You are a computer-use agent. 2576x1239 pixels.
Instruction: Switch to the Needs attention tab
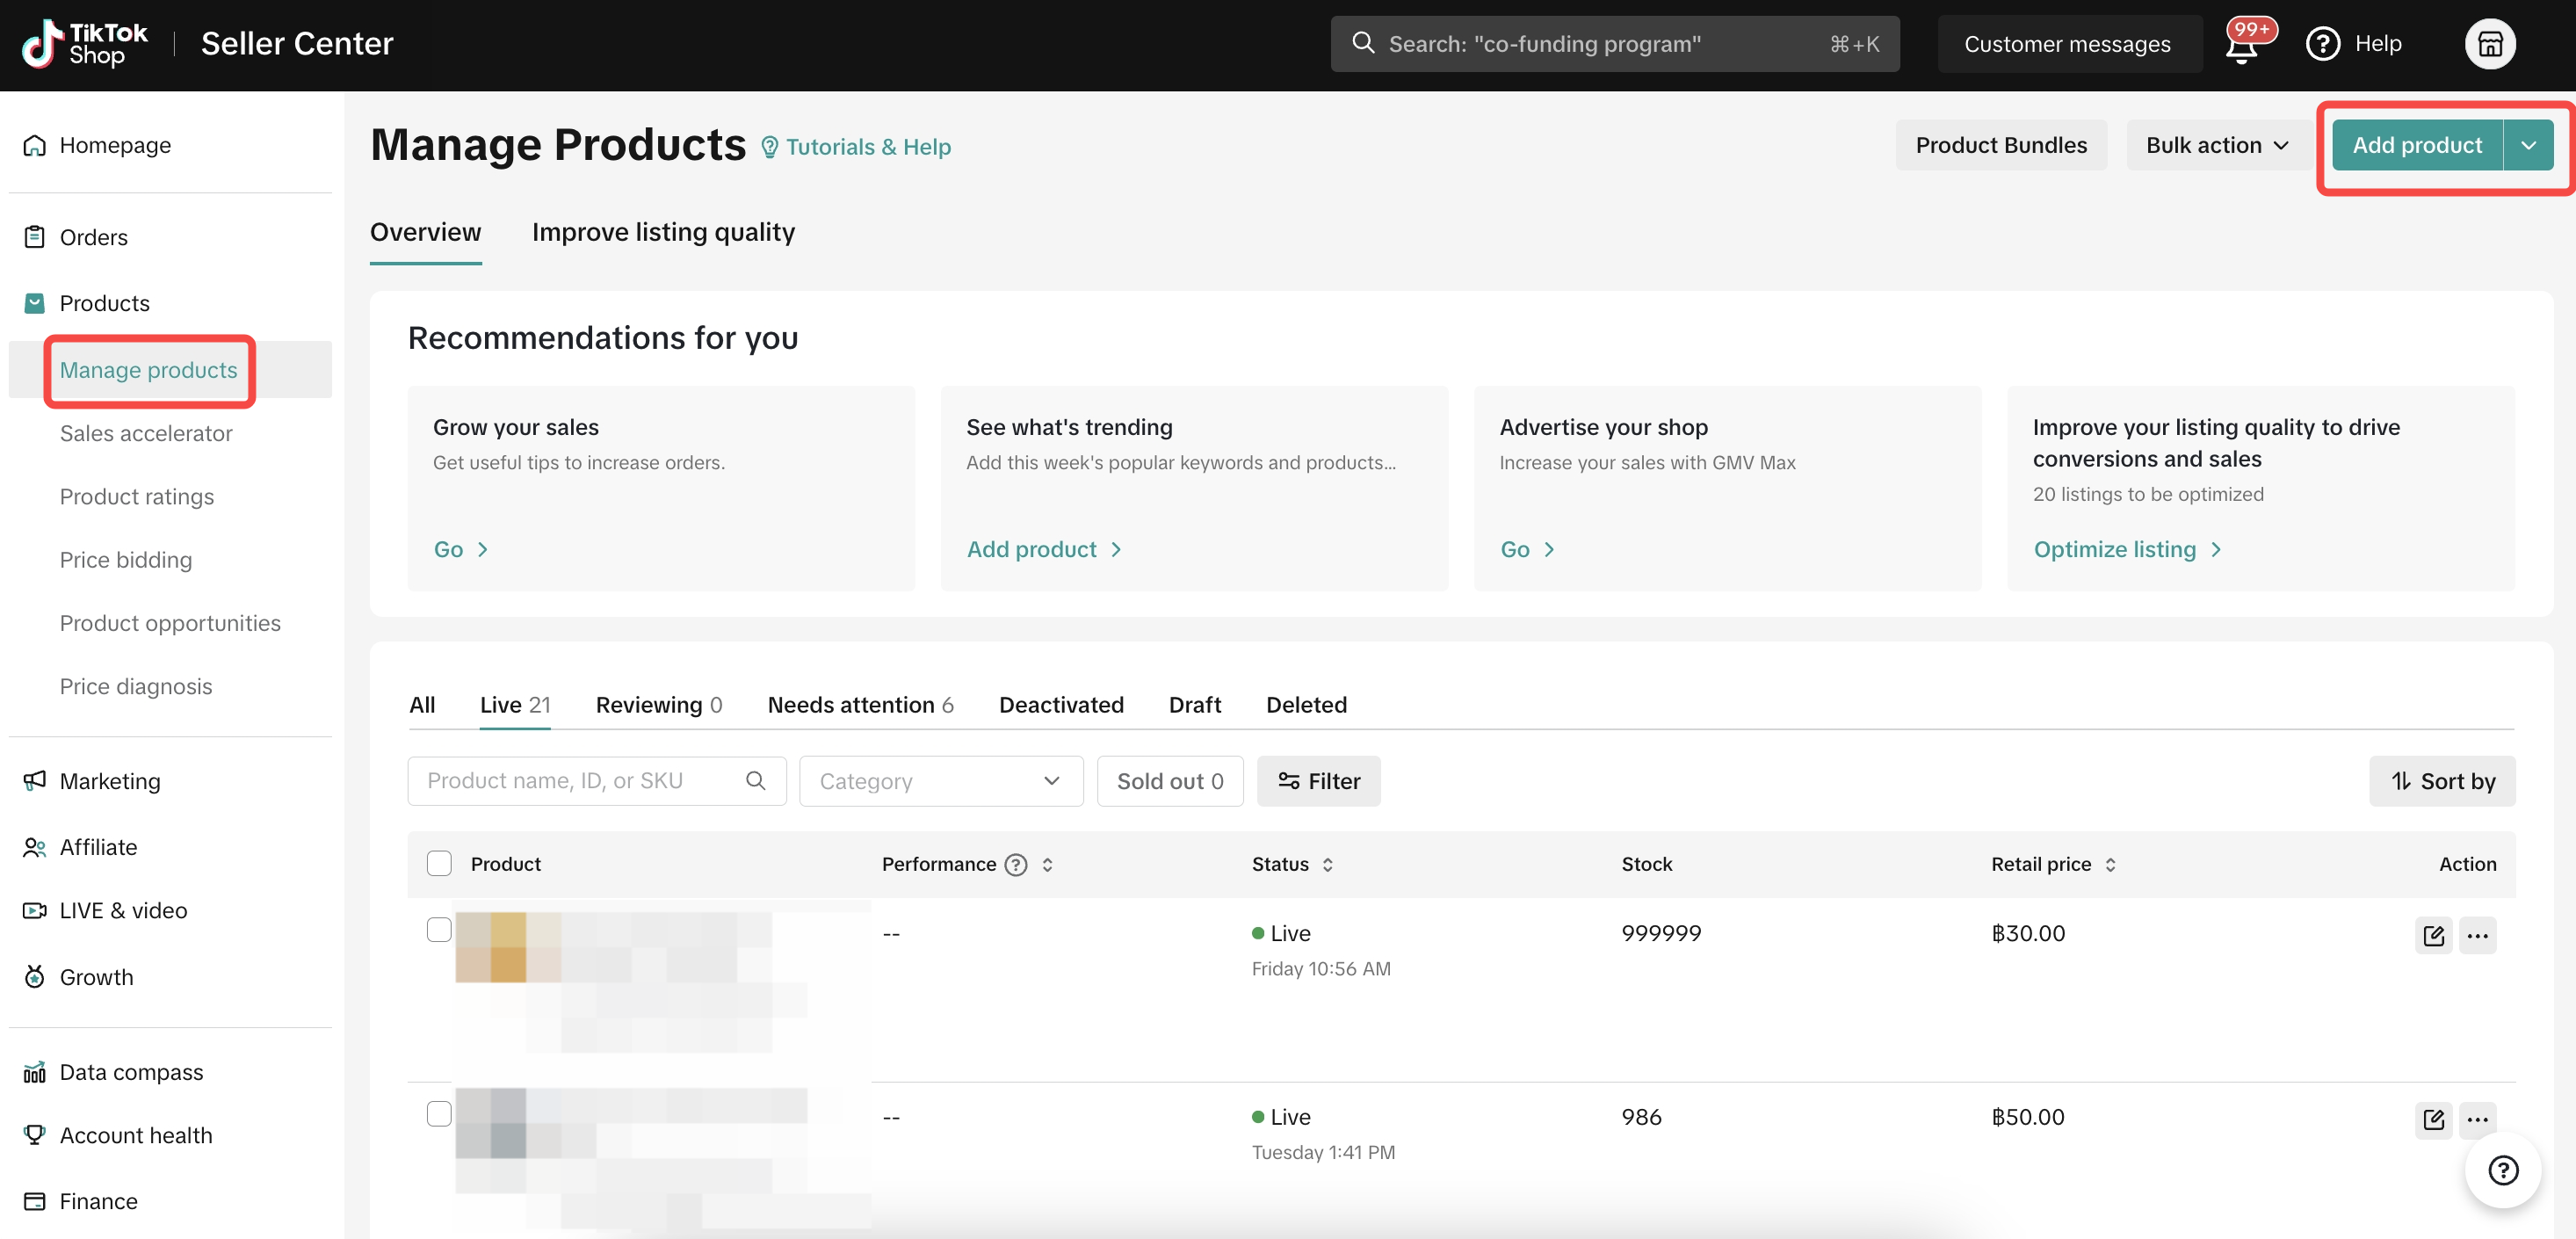[860, 704]
